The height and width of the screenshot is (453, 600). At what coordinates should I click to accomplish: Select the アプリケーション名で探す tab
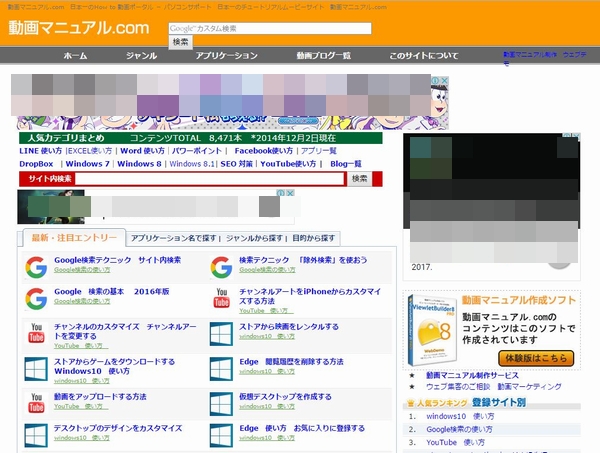(x=173, y=238)
